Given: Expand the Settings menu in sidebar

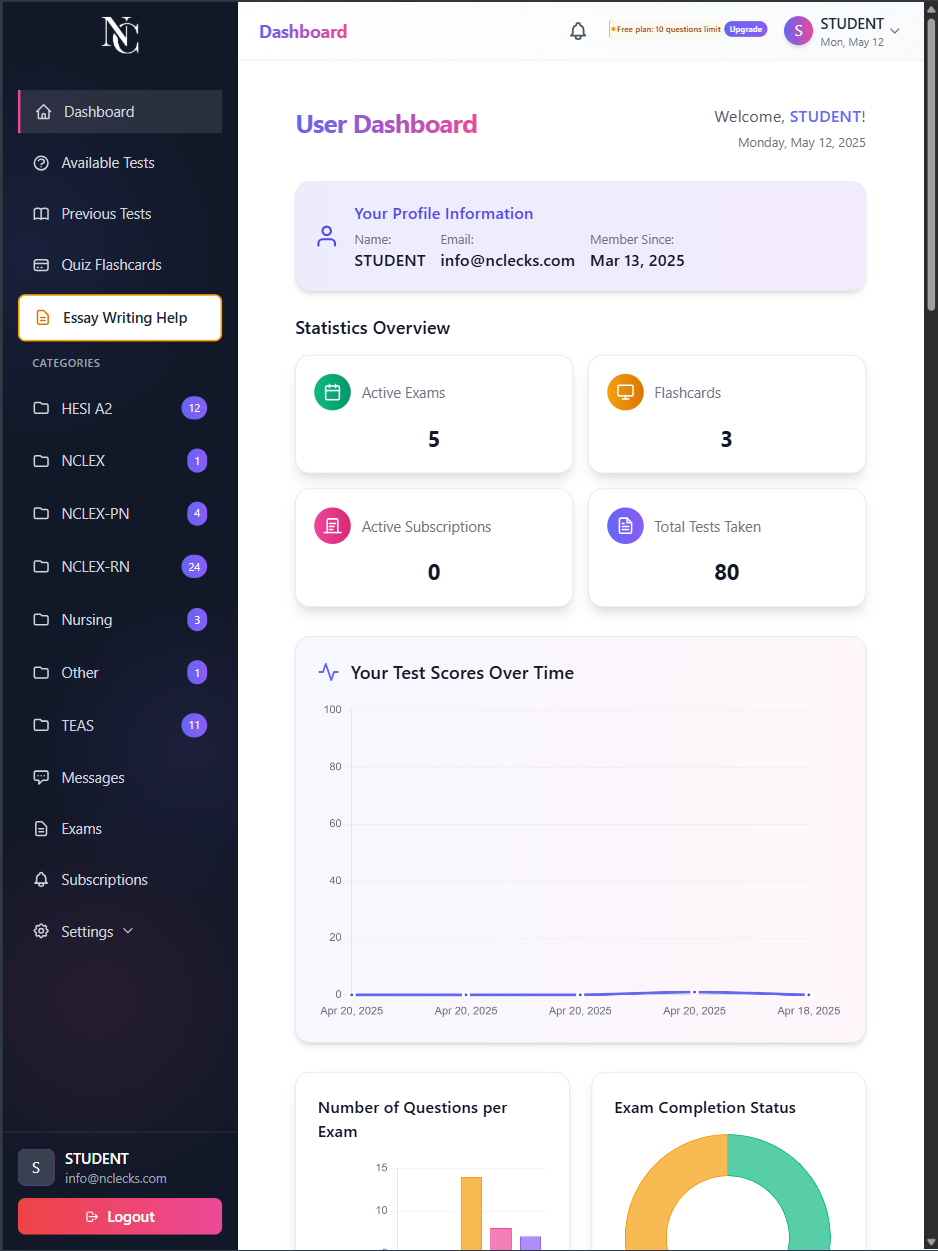Looking at the screenshot, I should 87,931.
